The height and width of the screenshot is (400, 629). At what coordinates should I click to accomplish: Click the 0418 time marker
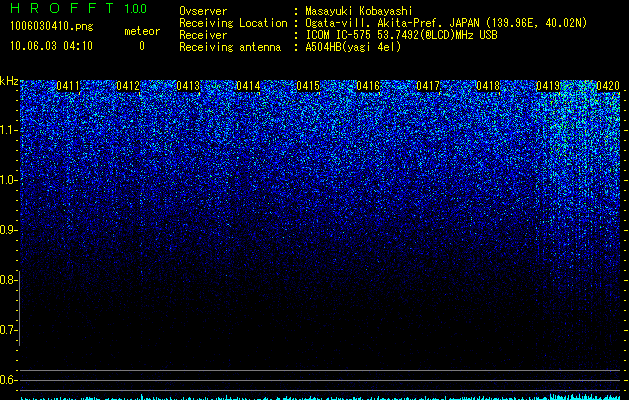pos(488,86)
